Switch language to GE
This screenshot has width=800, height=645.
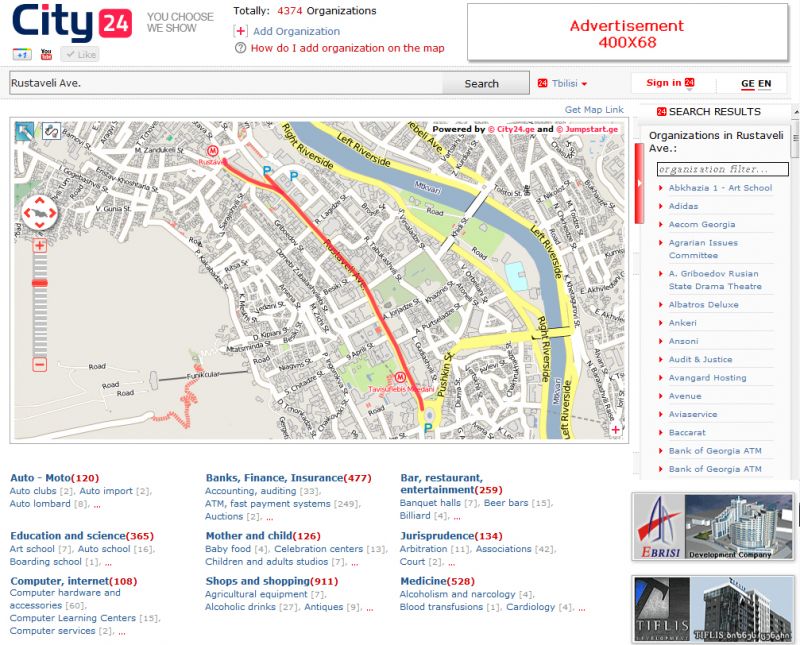point(747,84)
